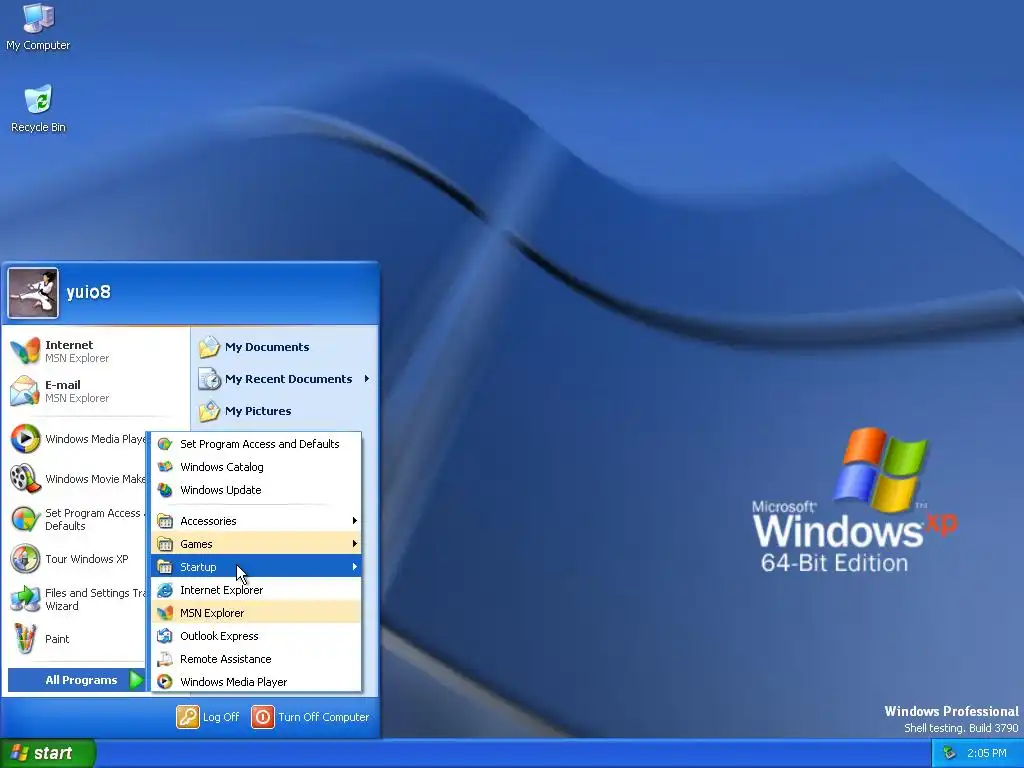The width and height of the screenshot is (1024, 768).
Task: Launch Windows Update
Action: tap(256, 490)
